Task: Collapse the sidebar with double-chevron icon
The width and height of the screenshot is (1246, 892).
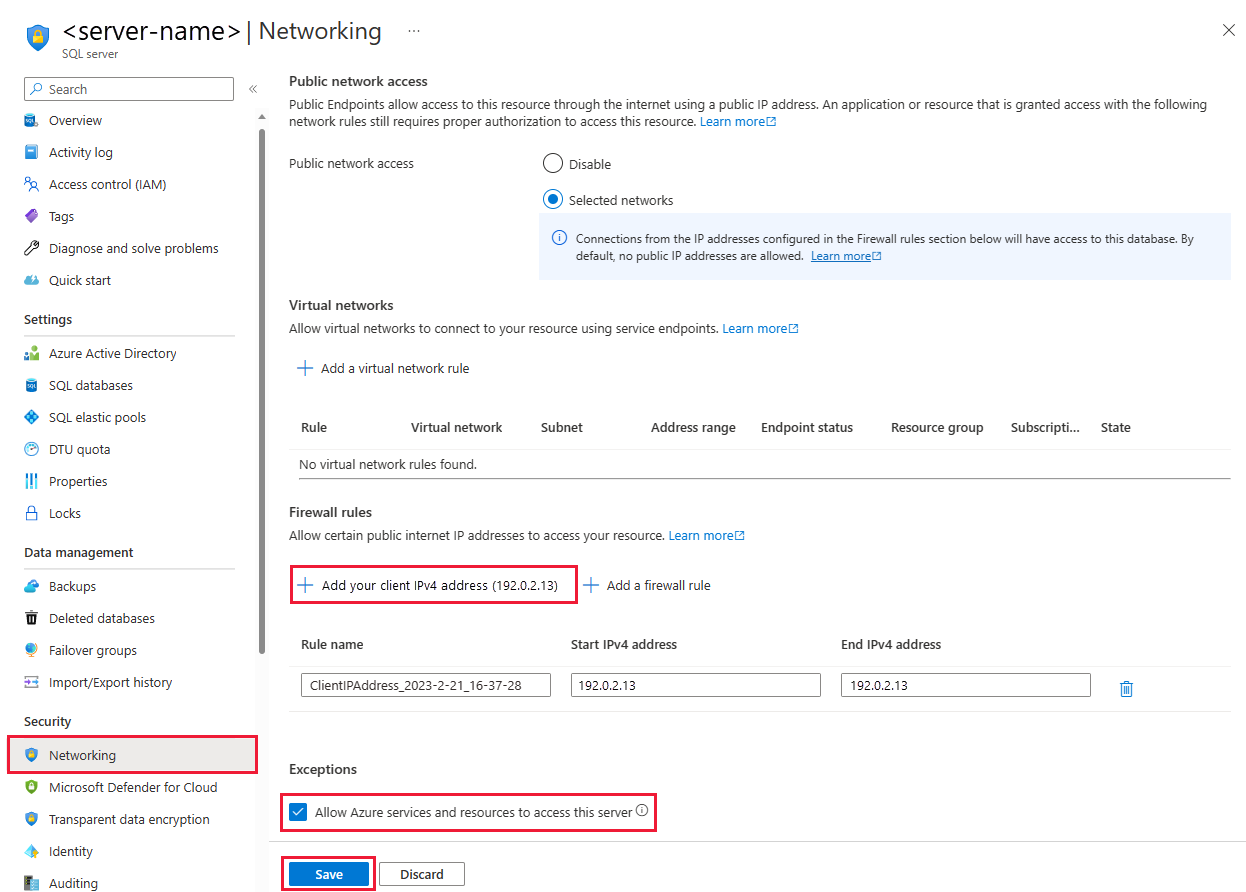Action: [x=253, y=89]
